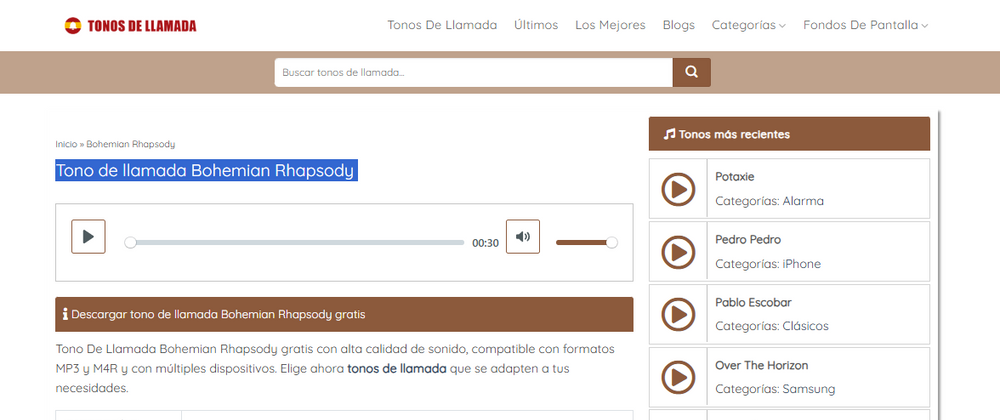Focus the 'Buscar tonos de llamada' search field

[x=473, y=73]
